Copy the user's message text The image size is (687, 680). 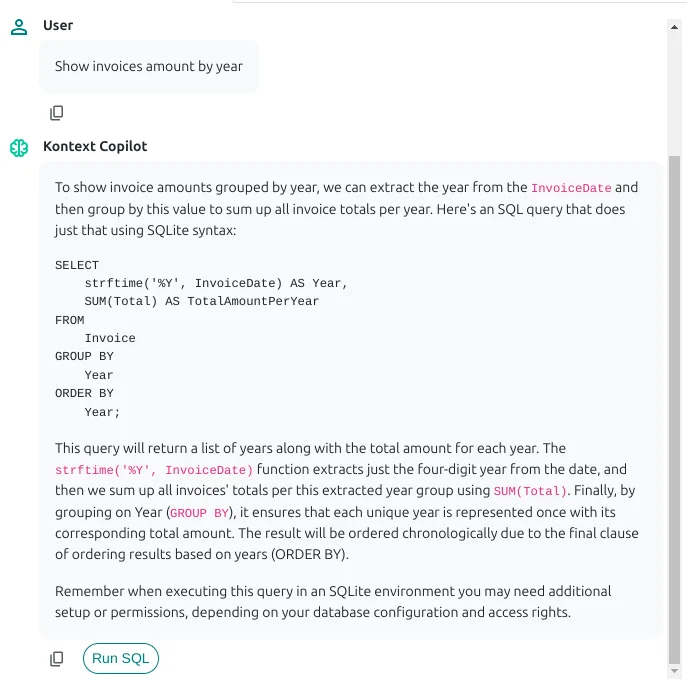click(x=57, y=113)
